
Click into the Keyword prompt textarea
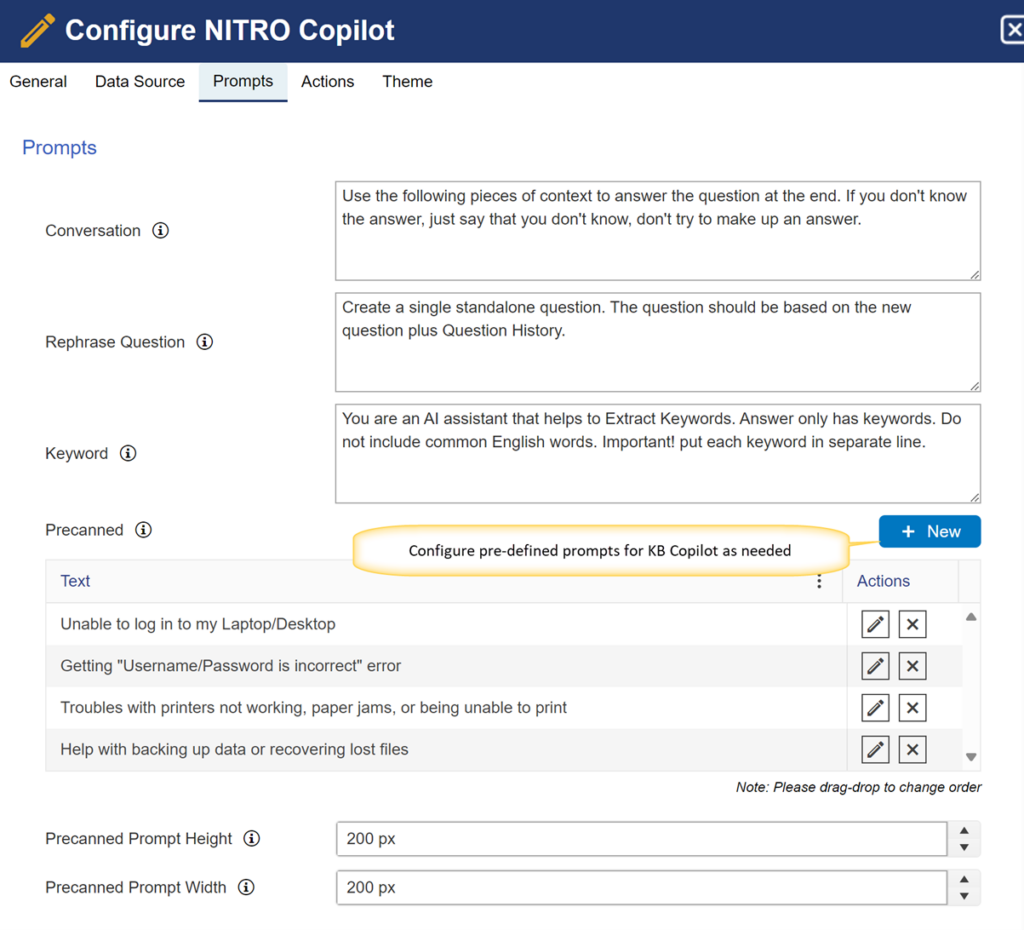[x=658, y=454]
